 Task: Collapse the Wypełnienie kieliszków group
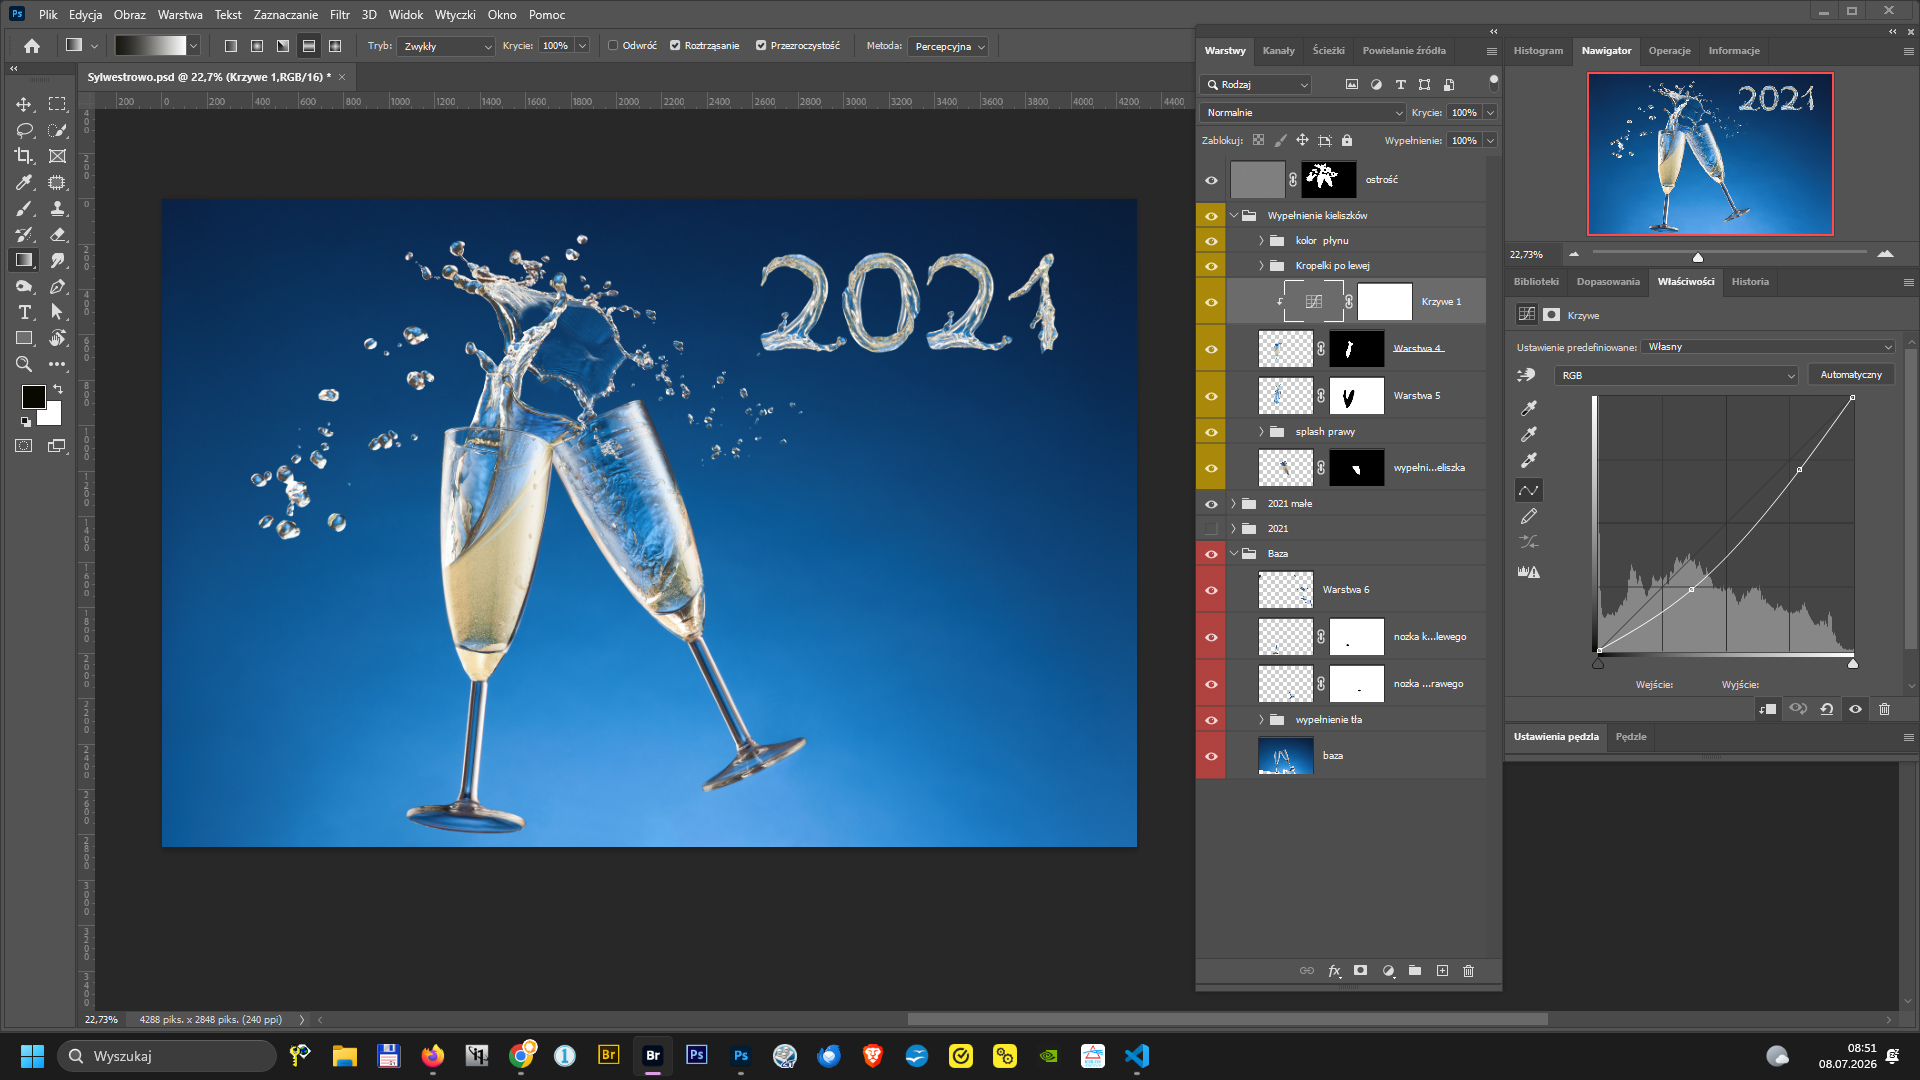click(1234, 216)
